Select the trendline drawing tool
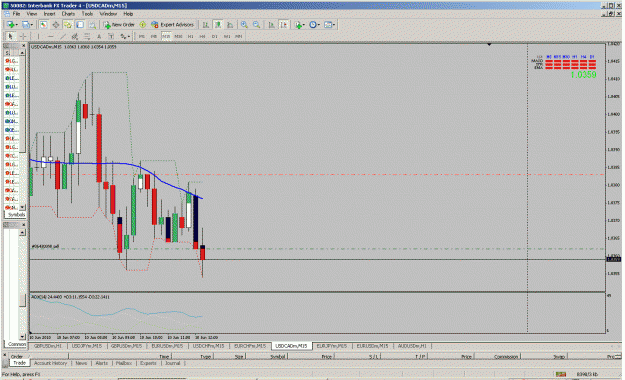The image size is (625, 380). point(63,36)
